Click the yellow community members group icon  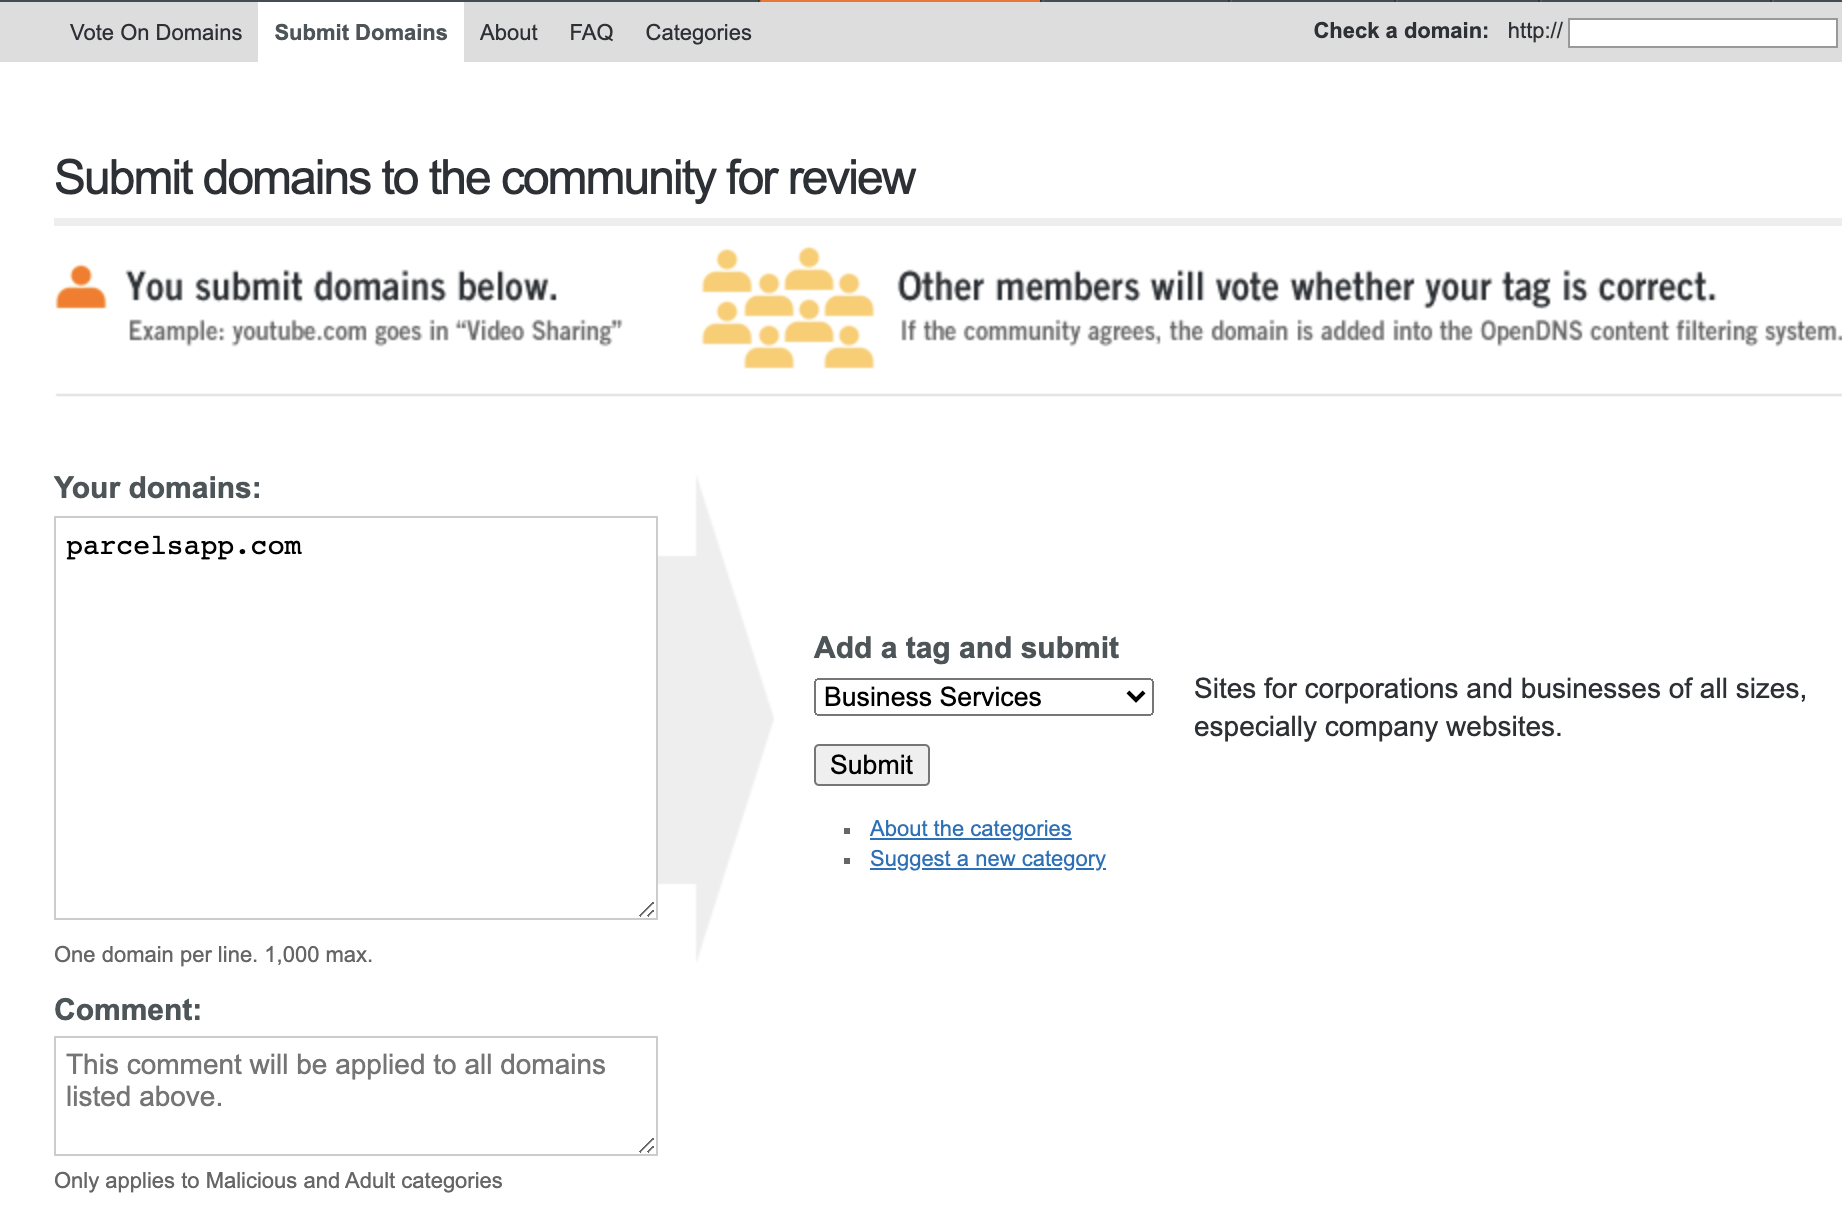point(788,308)
